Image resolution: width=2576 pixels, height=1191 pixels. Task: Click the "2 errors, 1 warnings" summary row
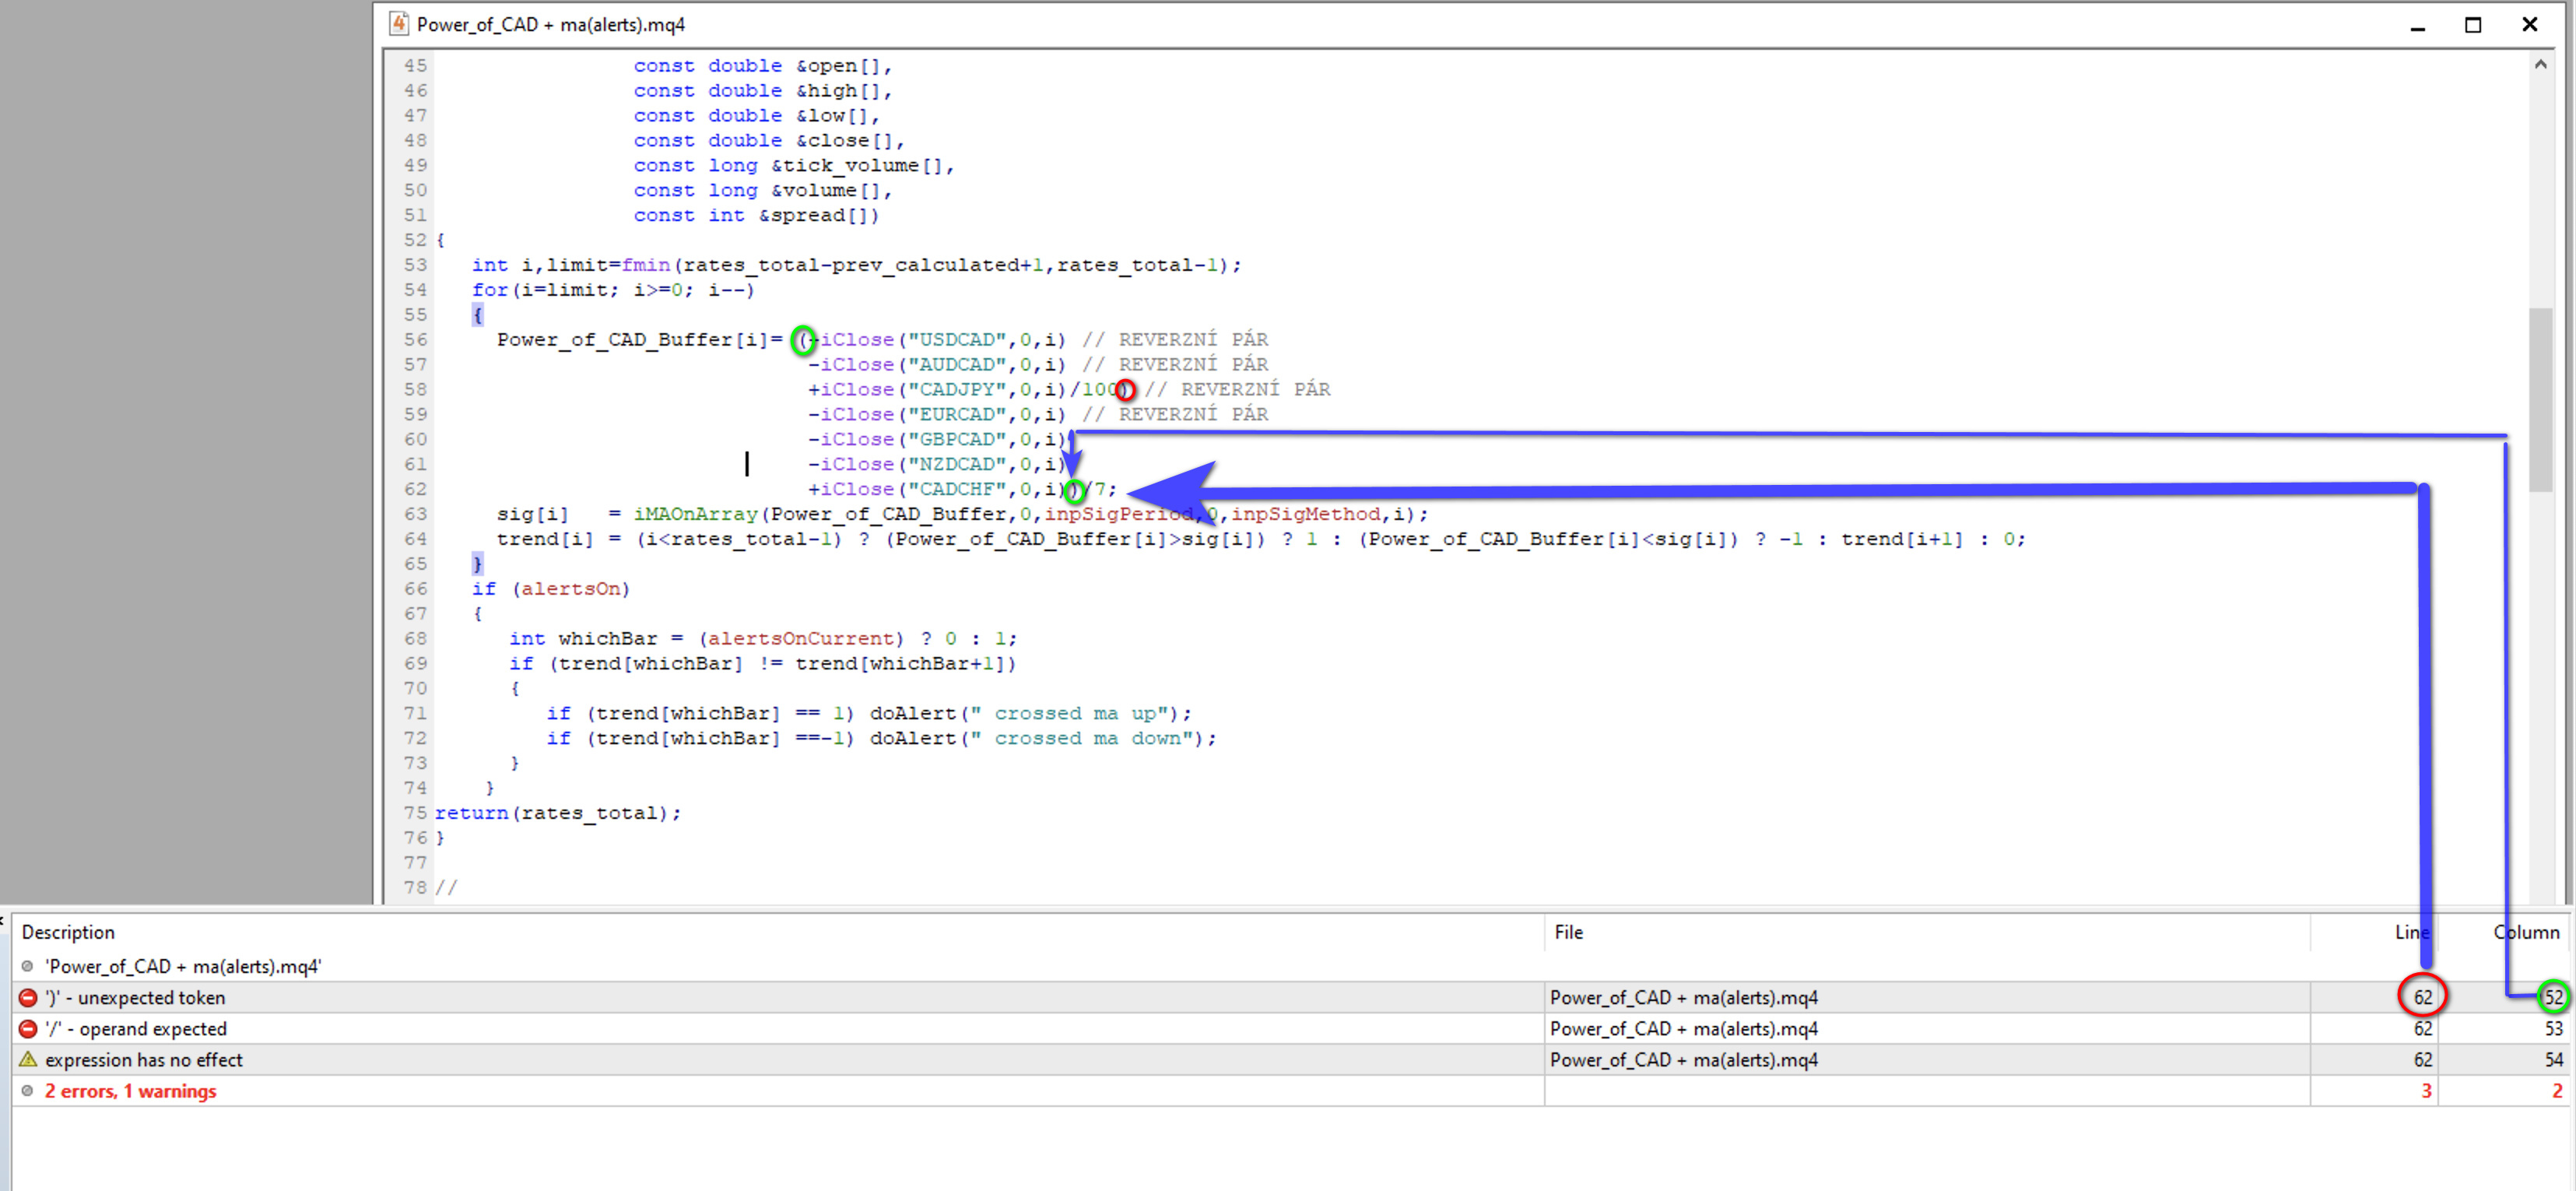pos(130,1090)
